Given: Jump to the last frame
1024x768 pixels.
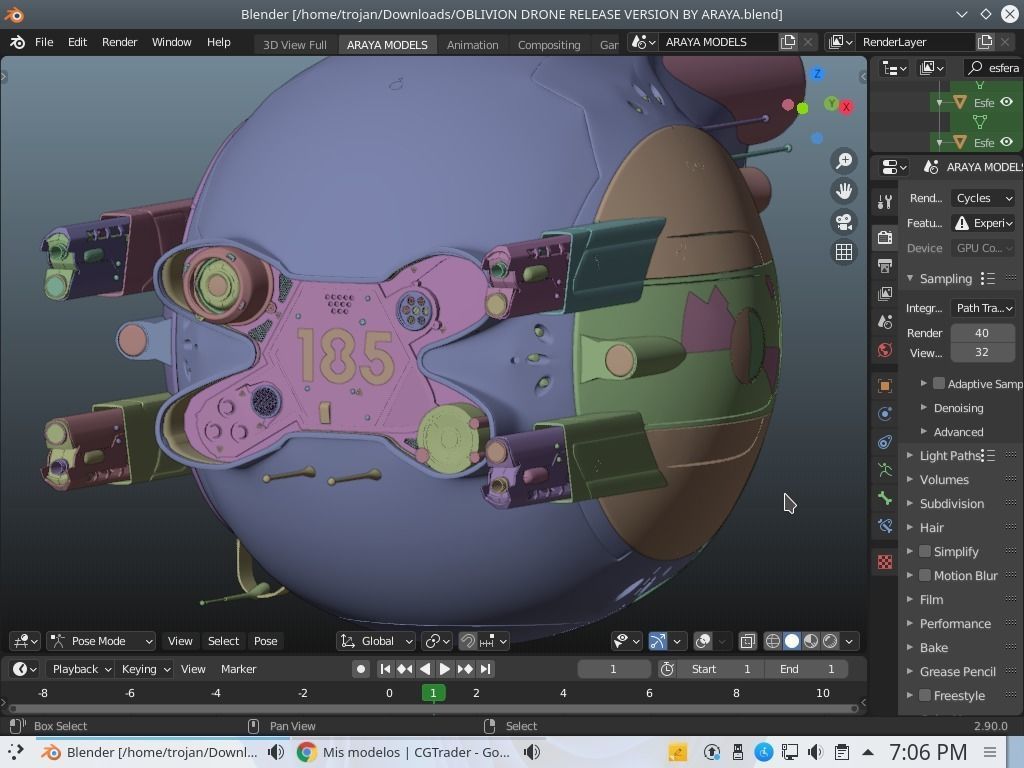Looking at the screenshot, I should [x=485, y=669].
